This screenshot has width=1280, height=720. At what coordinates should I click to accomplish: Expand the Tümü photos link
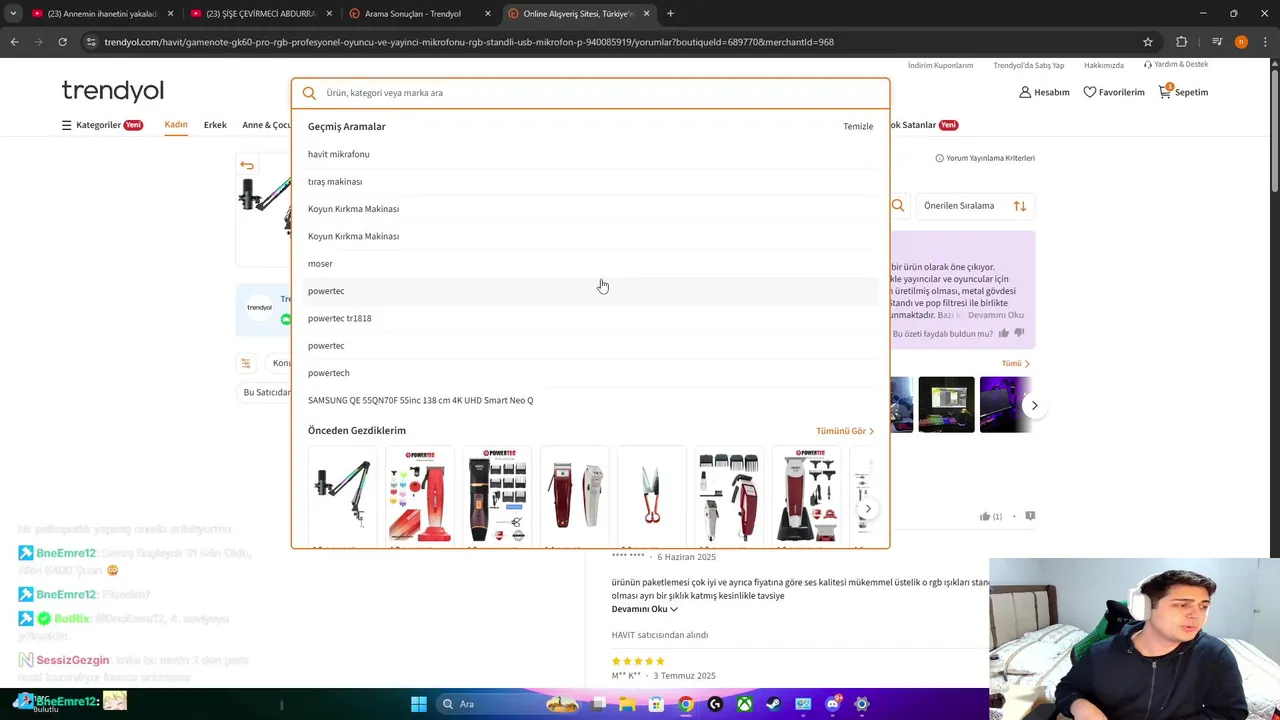click(x=1016, y=364)
